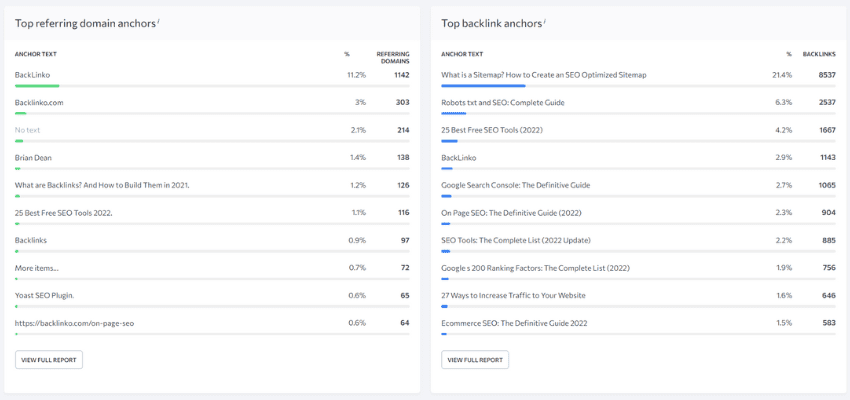Viewport: 850px width, 400px height.
Task: Open 'What are Backlinks? And How to Build Them' anchor
Action: (x=102, y=185)
